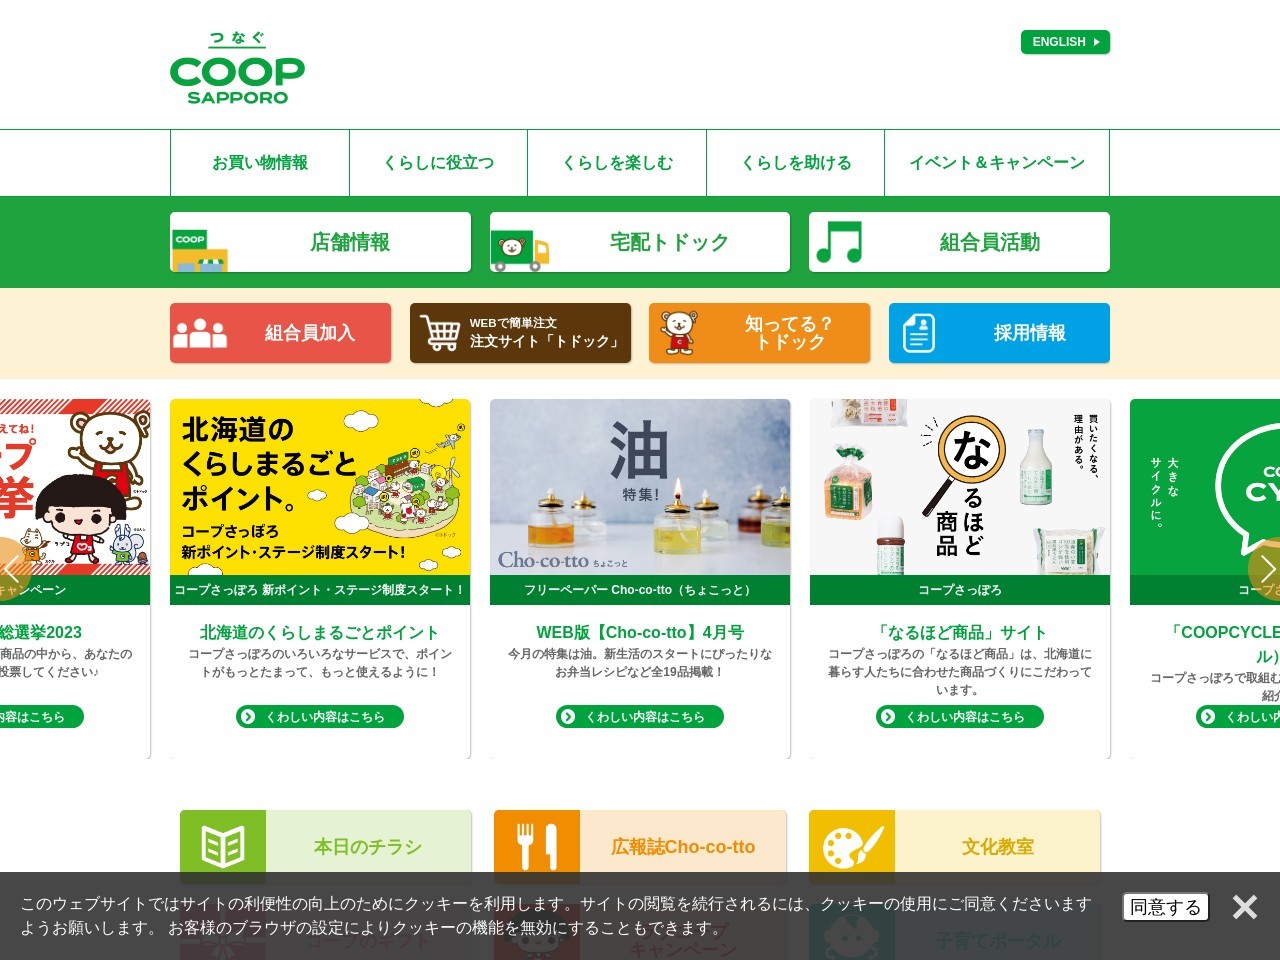The image size is (1280, 960).
Task: Click the 北海道のくらしまるごとポイント title link
Action: (x=320, y=632)
